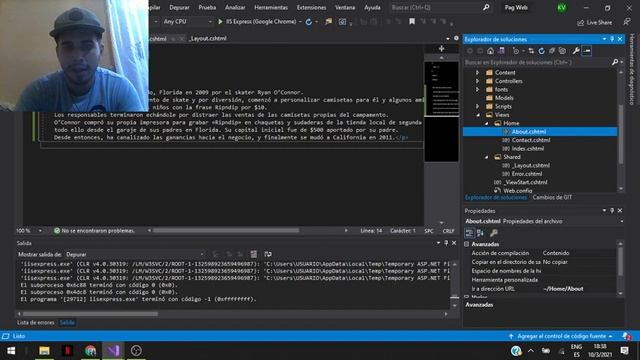The height and width of the screenshot is (360, 640).
Task: Open the zoom 100 % dropdown
Action: click(x=29, y=231)
